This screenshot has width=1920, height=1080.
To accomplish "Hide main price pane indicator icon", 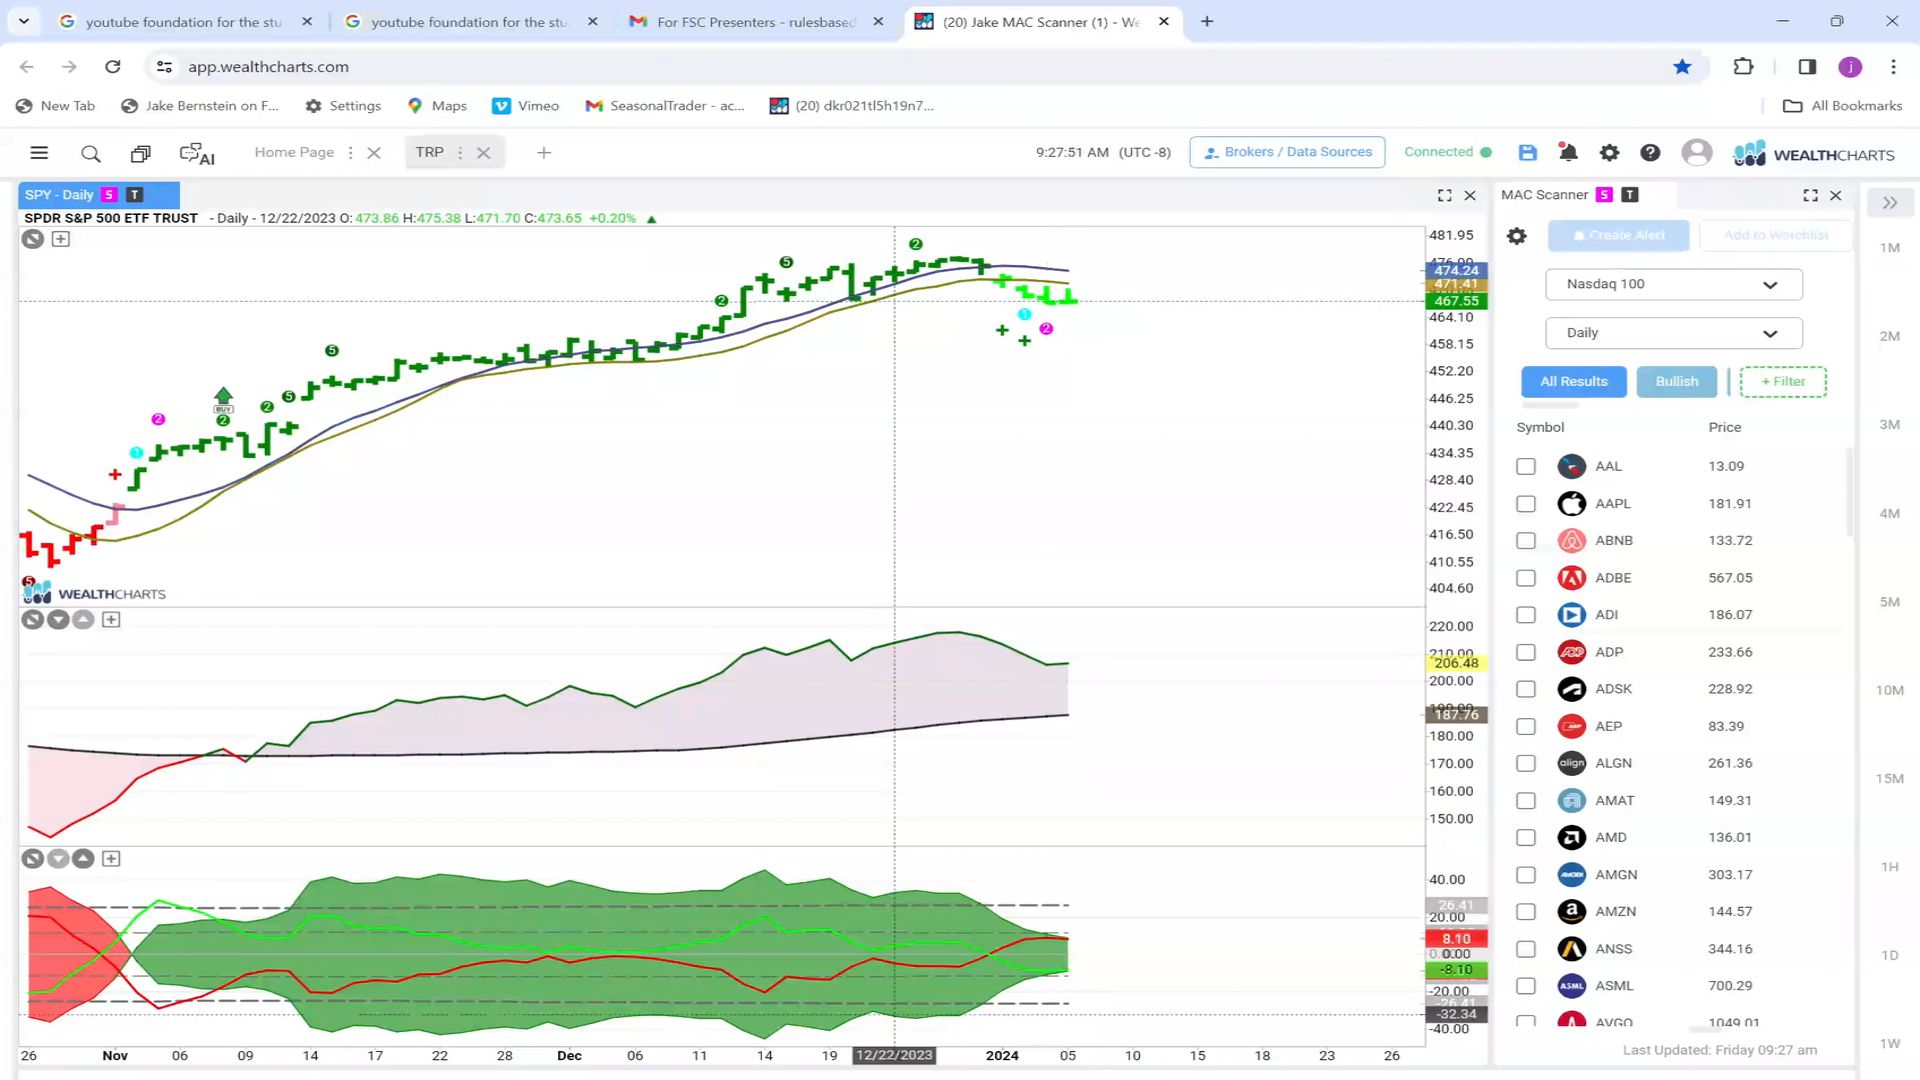I will (33, 239).
